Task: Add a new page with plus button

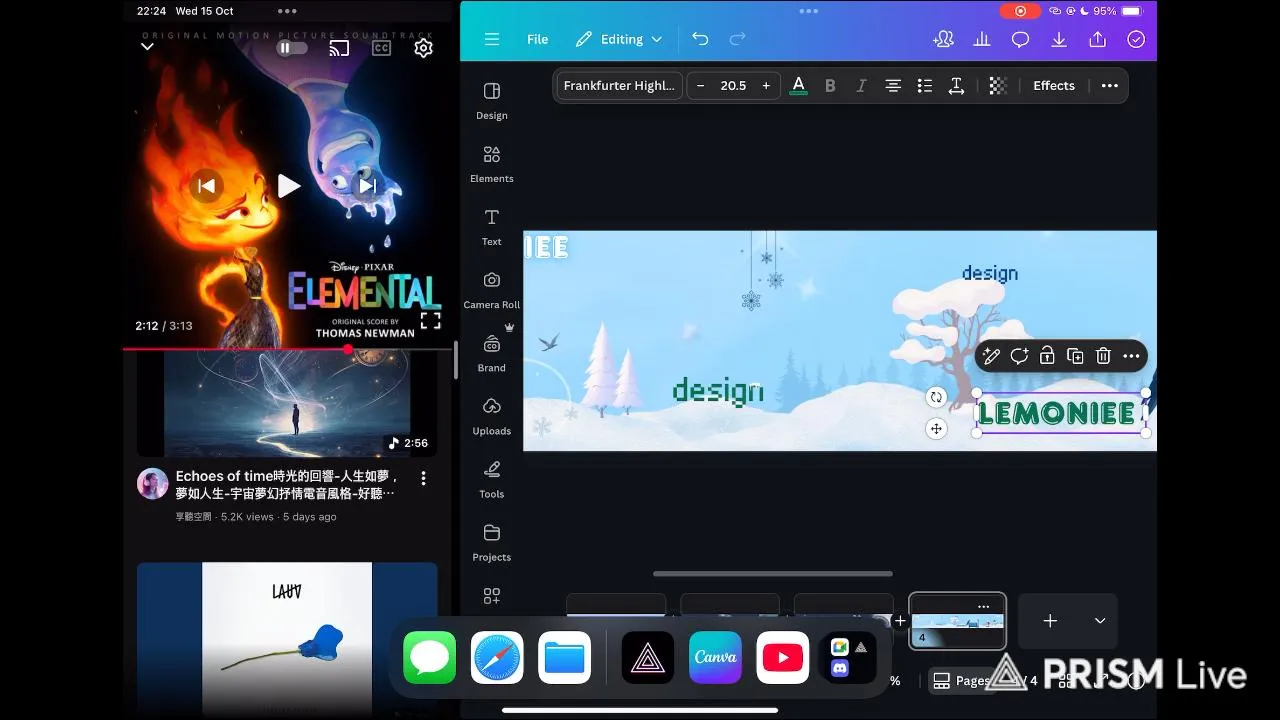Action: [x=1050, y=621]
